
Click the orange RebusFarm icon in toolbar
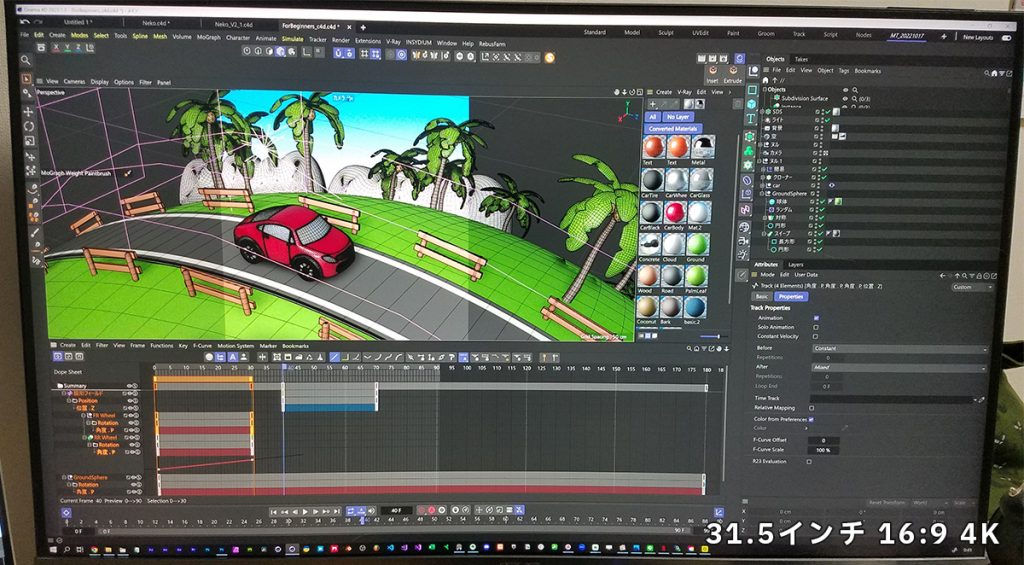[549, 57]
